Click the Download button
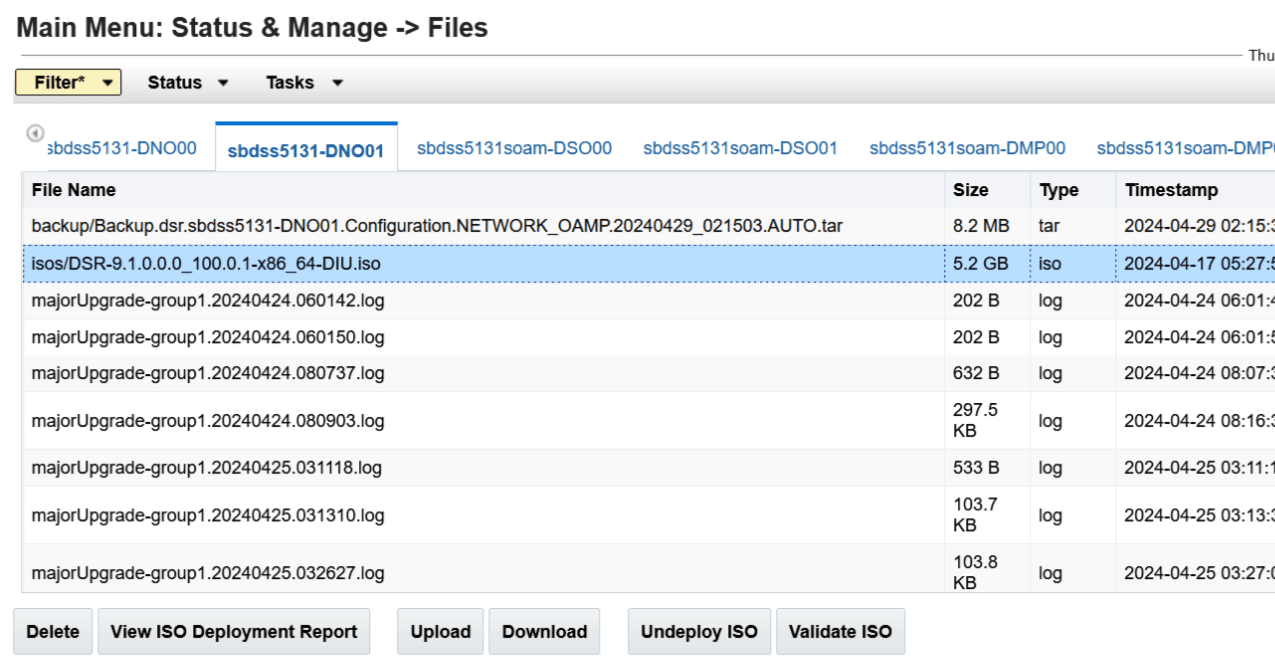Image resolution: width=1275 pixels, height=661 pixels. (544, 631)
